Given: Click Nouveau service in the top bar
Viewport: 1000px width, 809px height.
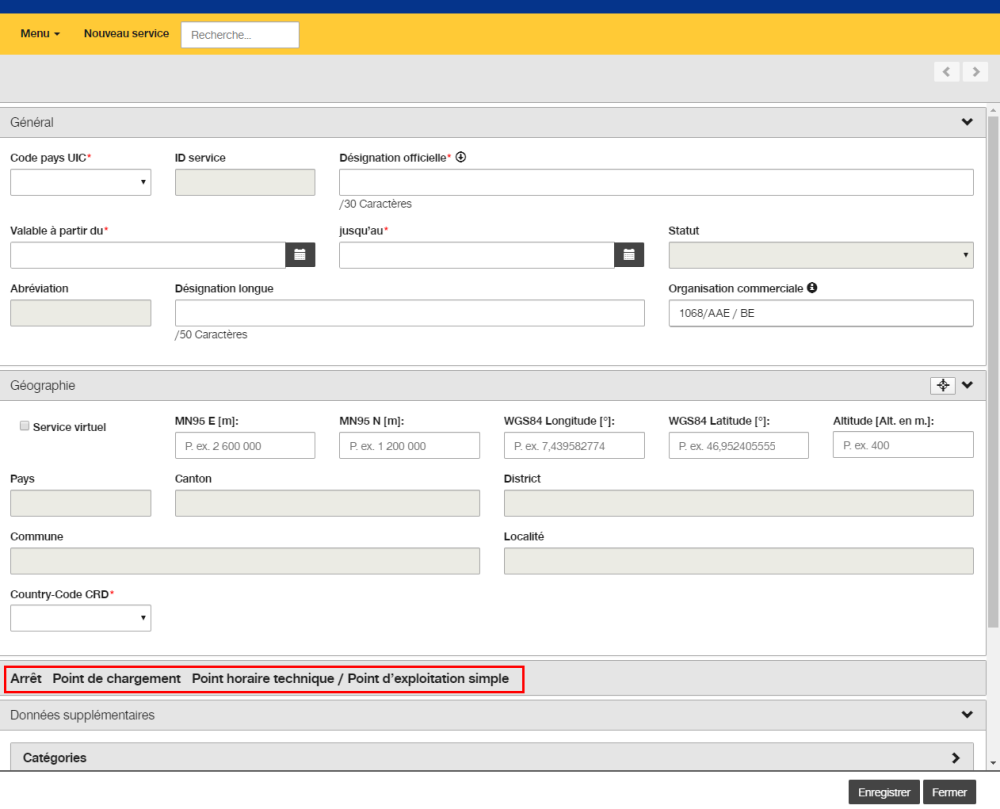Looking at the screenshot, I should (126, 33).
